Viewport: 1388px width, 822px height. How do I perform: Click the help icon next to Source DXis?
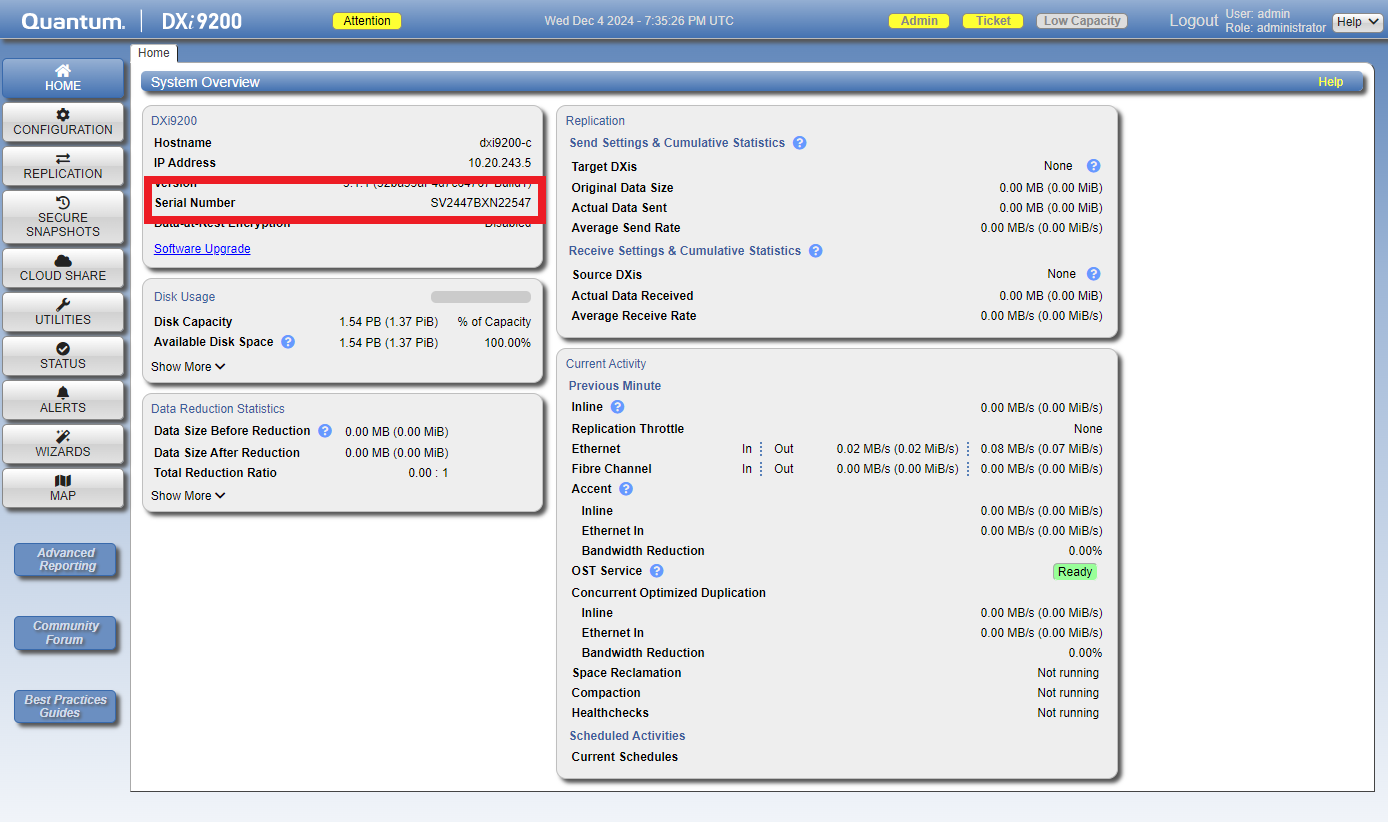click(x=1093, y=274)
